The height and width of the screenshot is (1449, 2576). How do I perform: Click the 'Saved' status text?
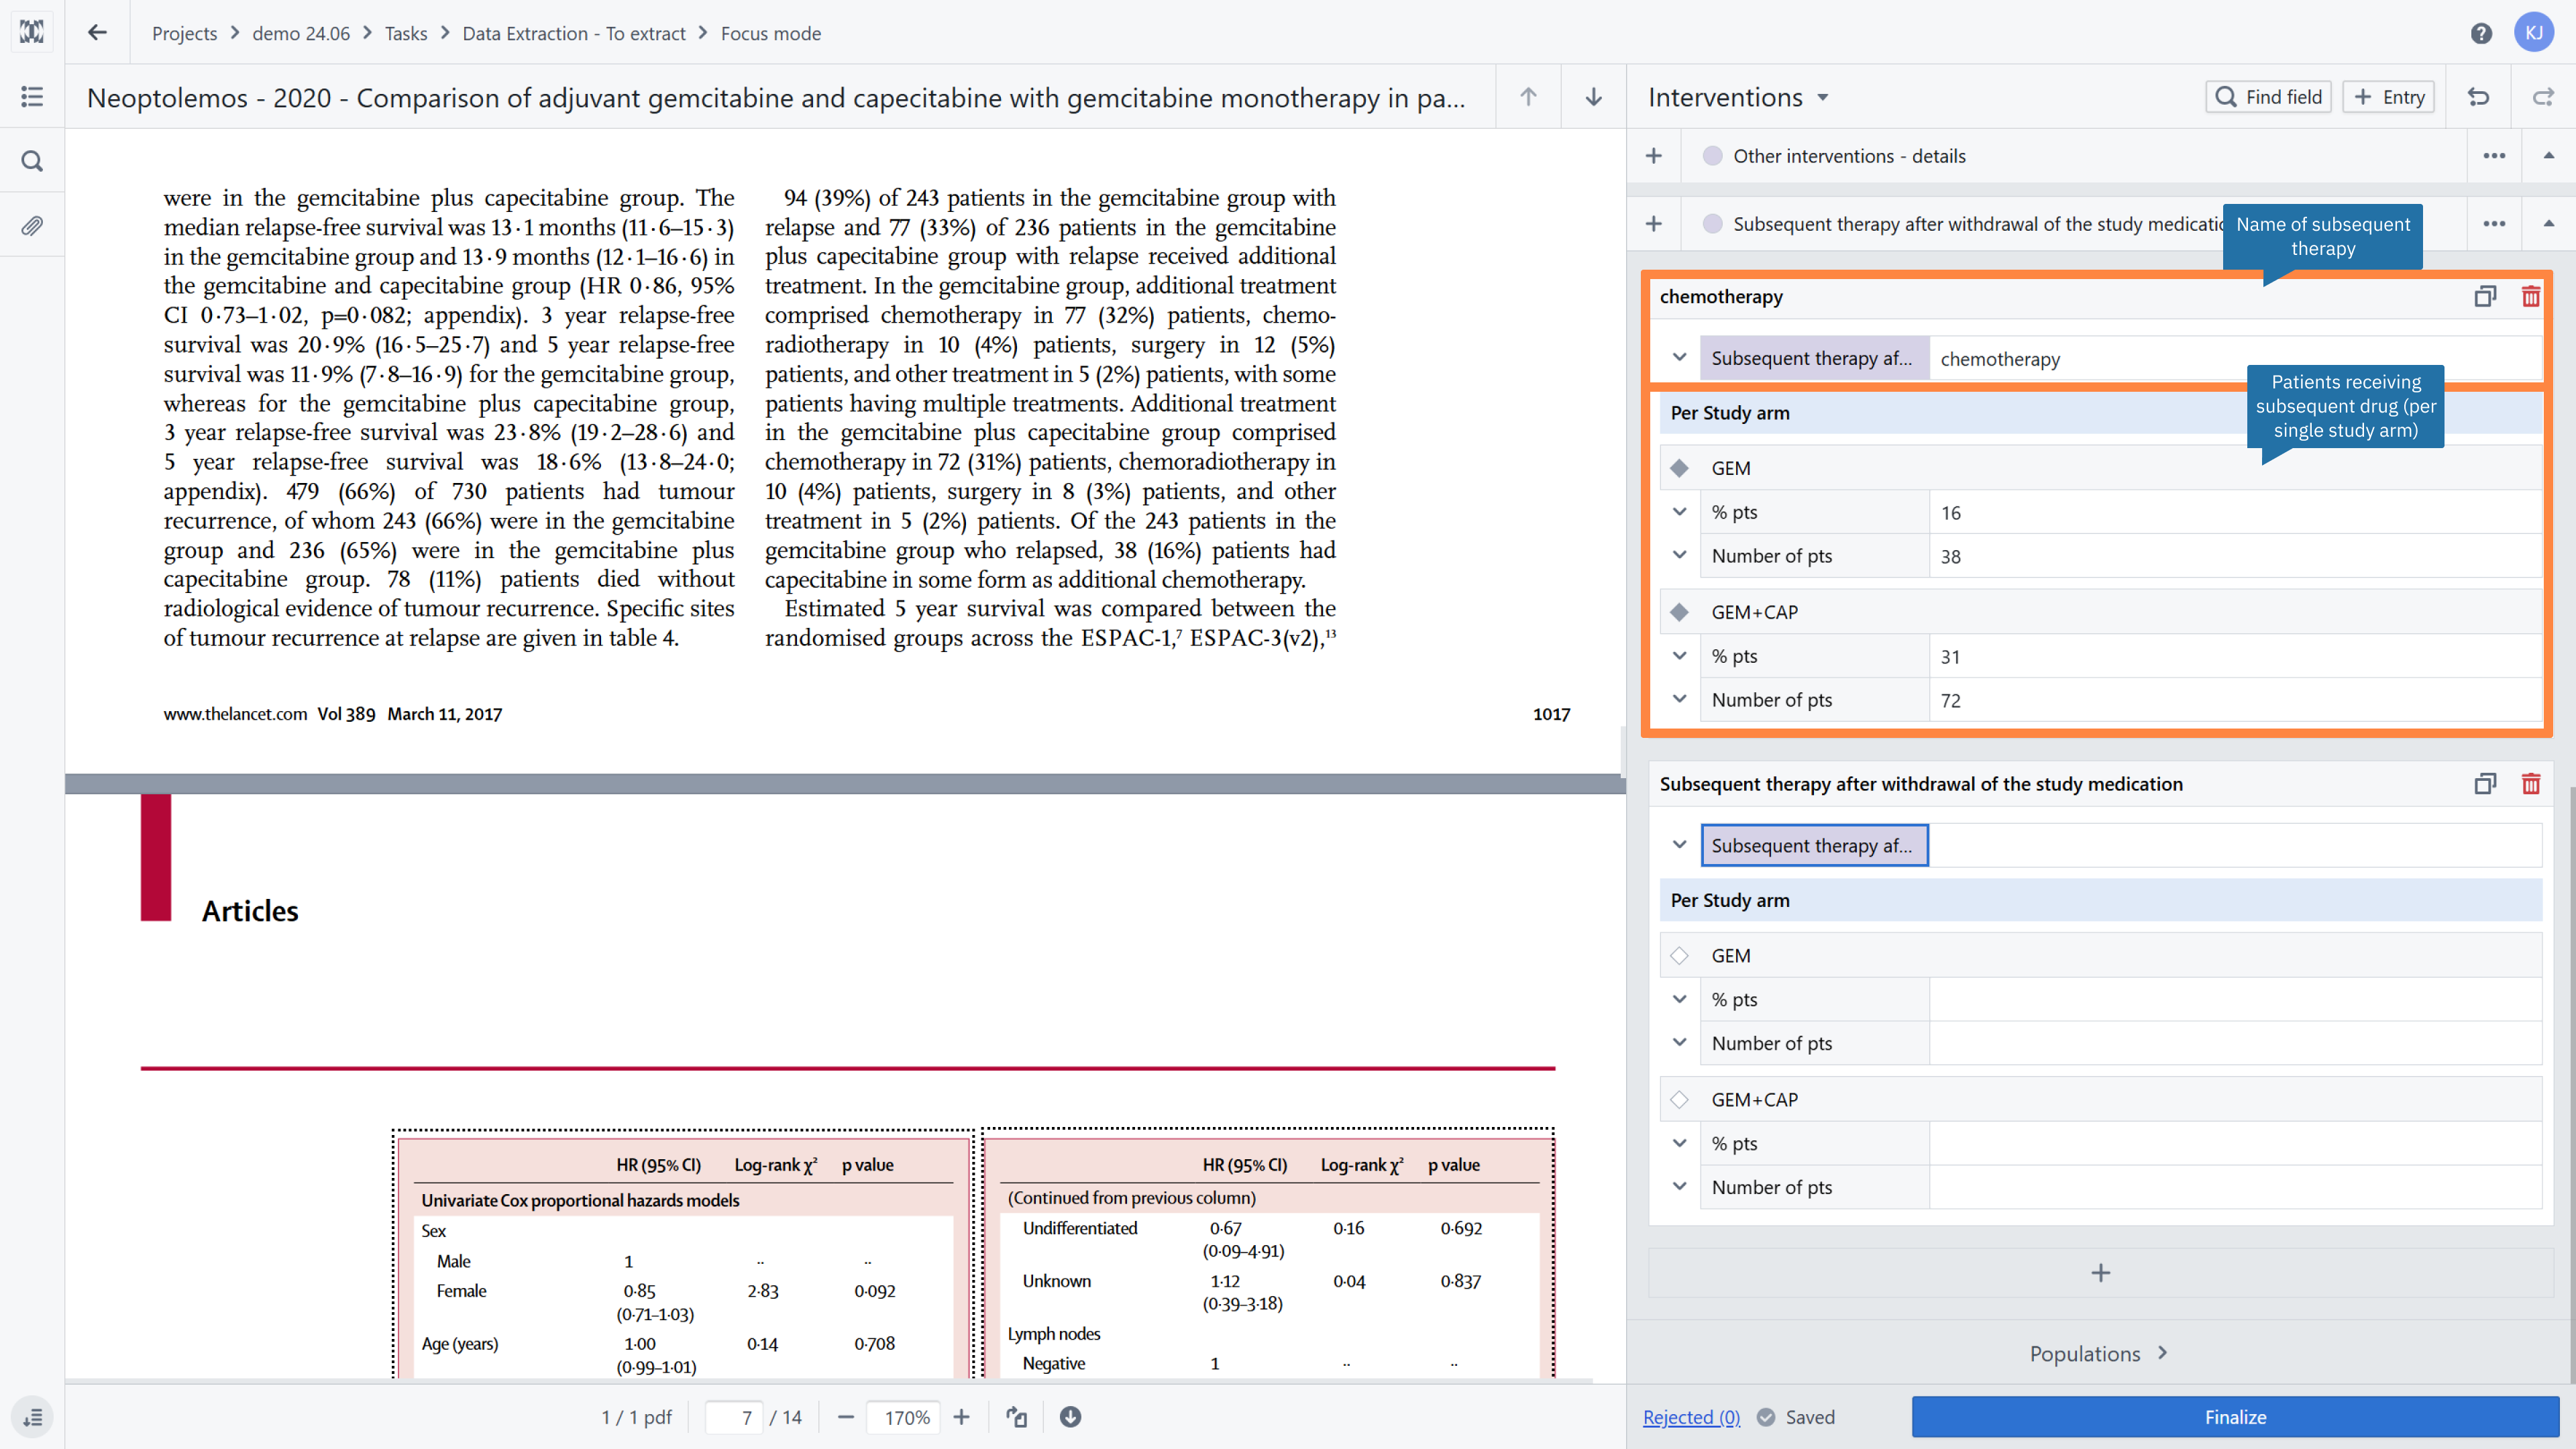1810,1417
